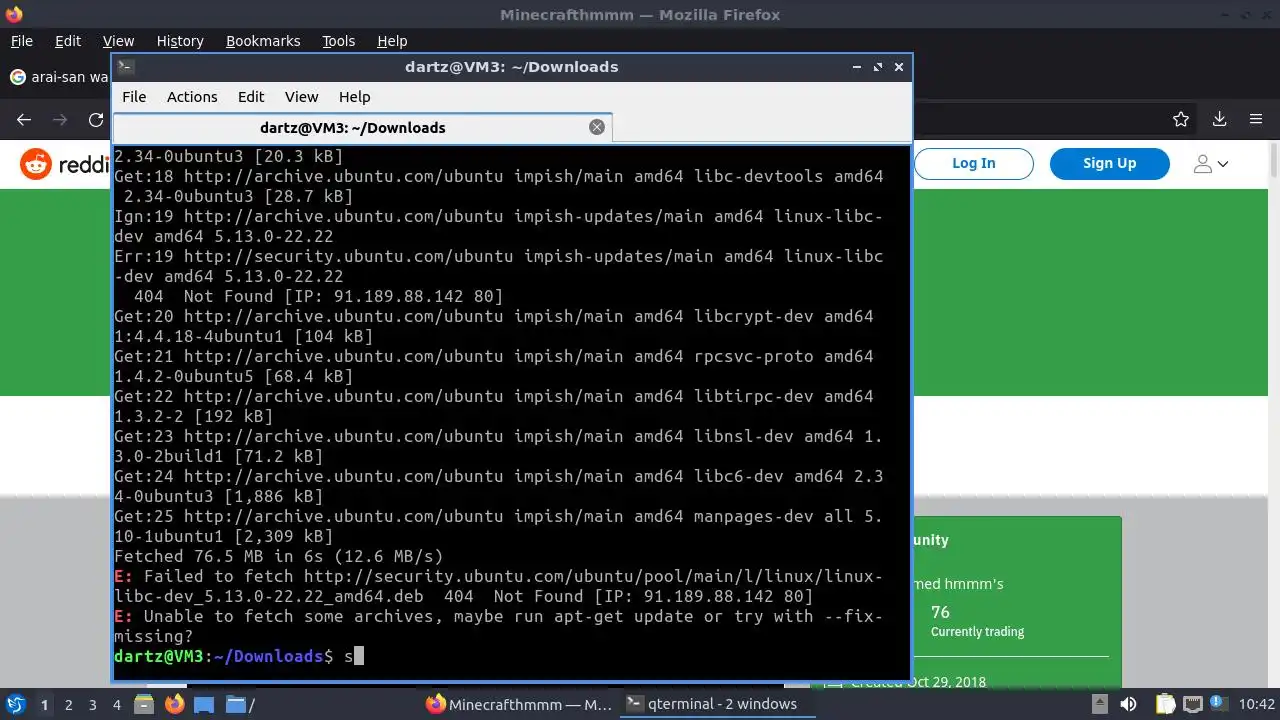Launch Firefox from panel quicklaunch

click(175, 704)
